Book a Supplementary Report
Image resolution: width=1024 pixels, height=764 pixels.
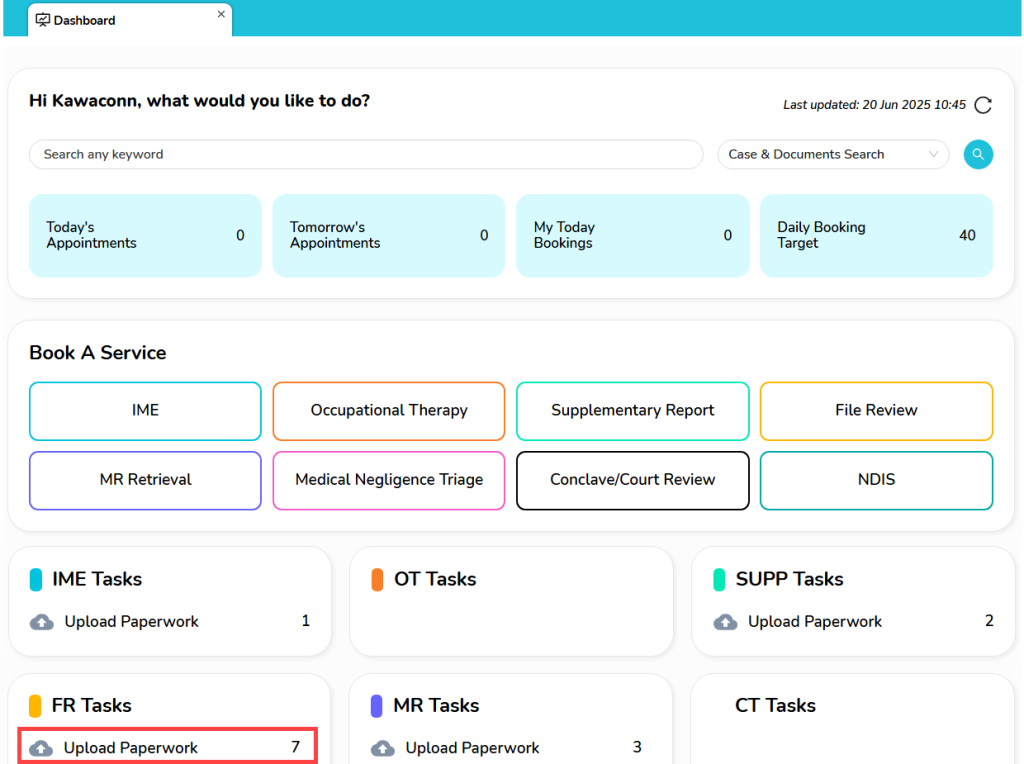[632, 411]
